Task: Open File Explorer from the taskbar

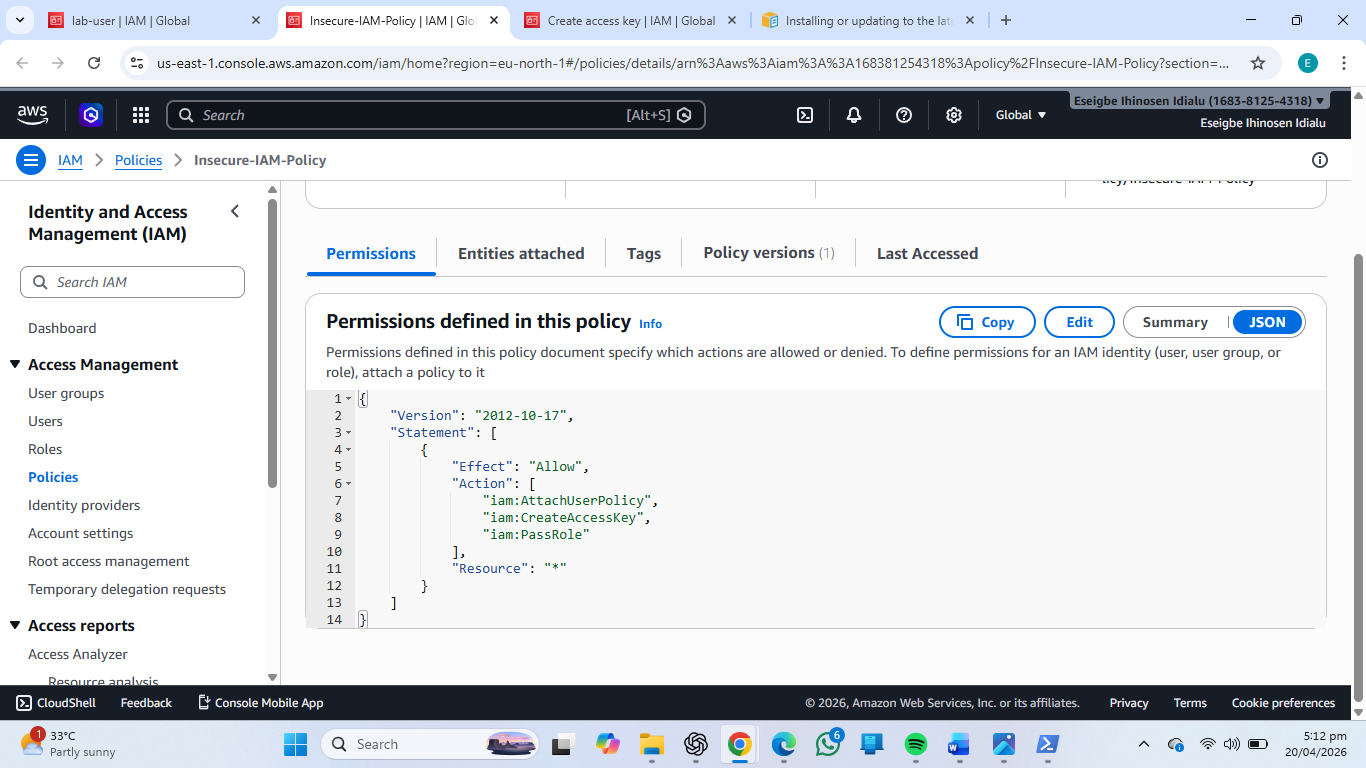Action: [652, 744]
